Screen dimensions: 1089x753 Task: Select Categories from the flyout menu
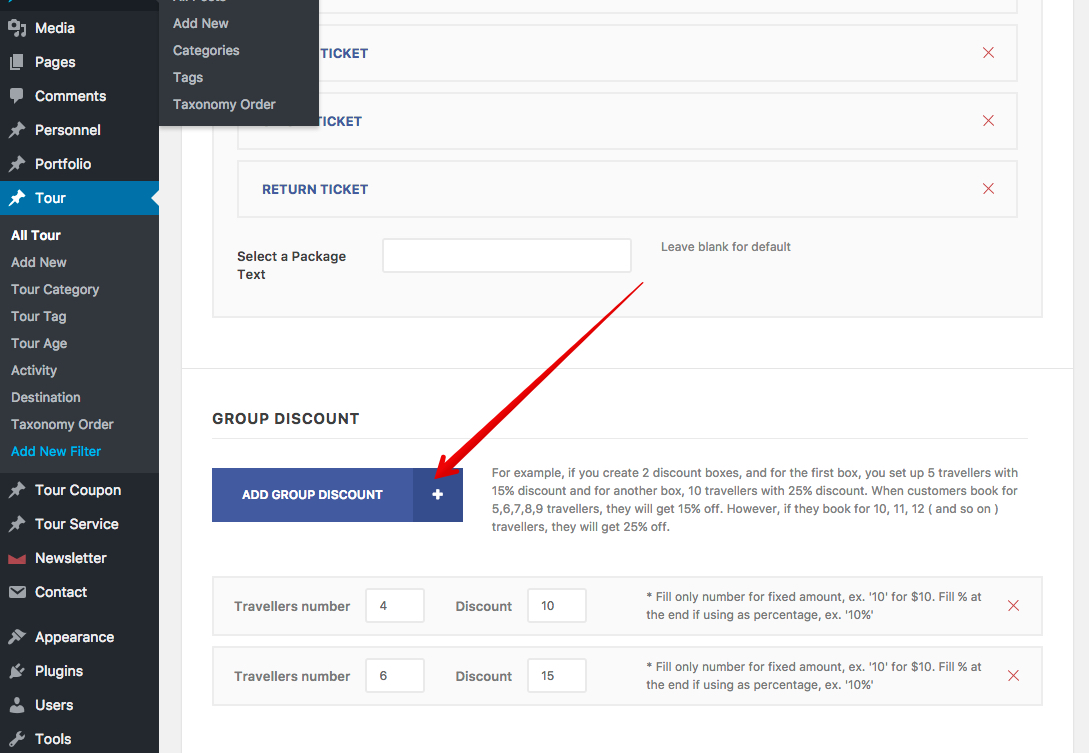(206, 50)
